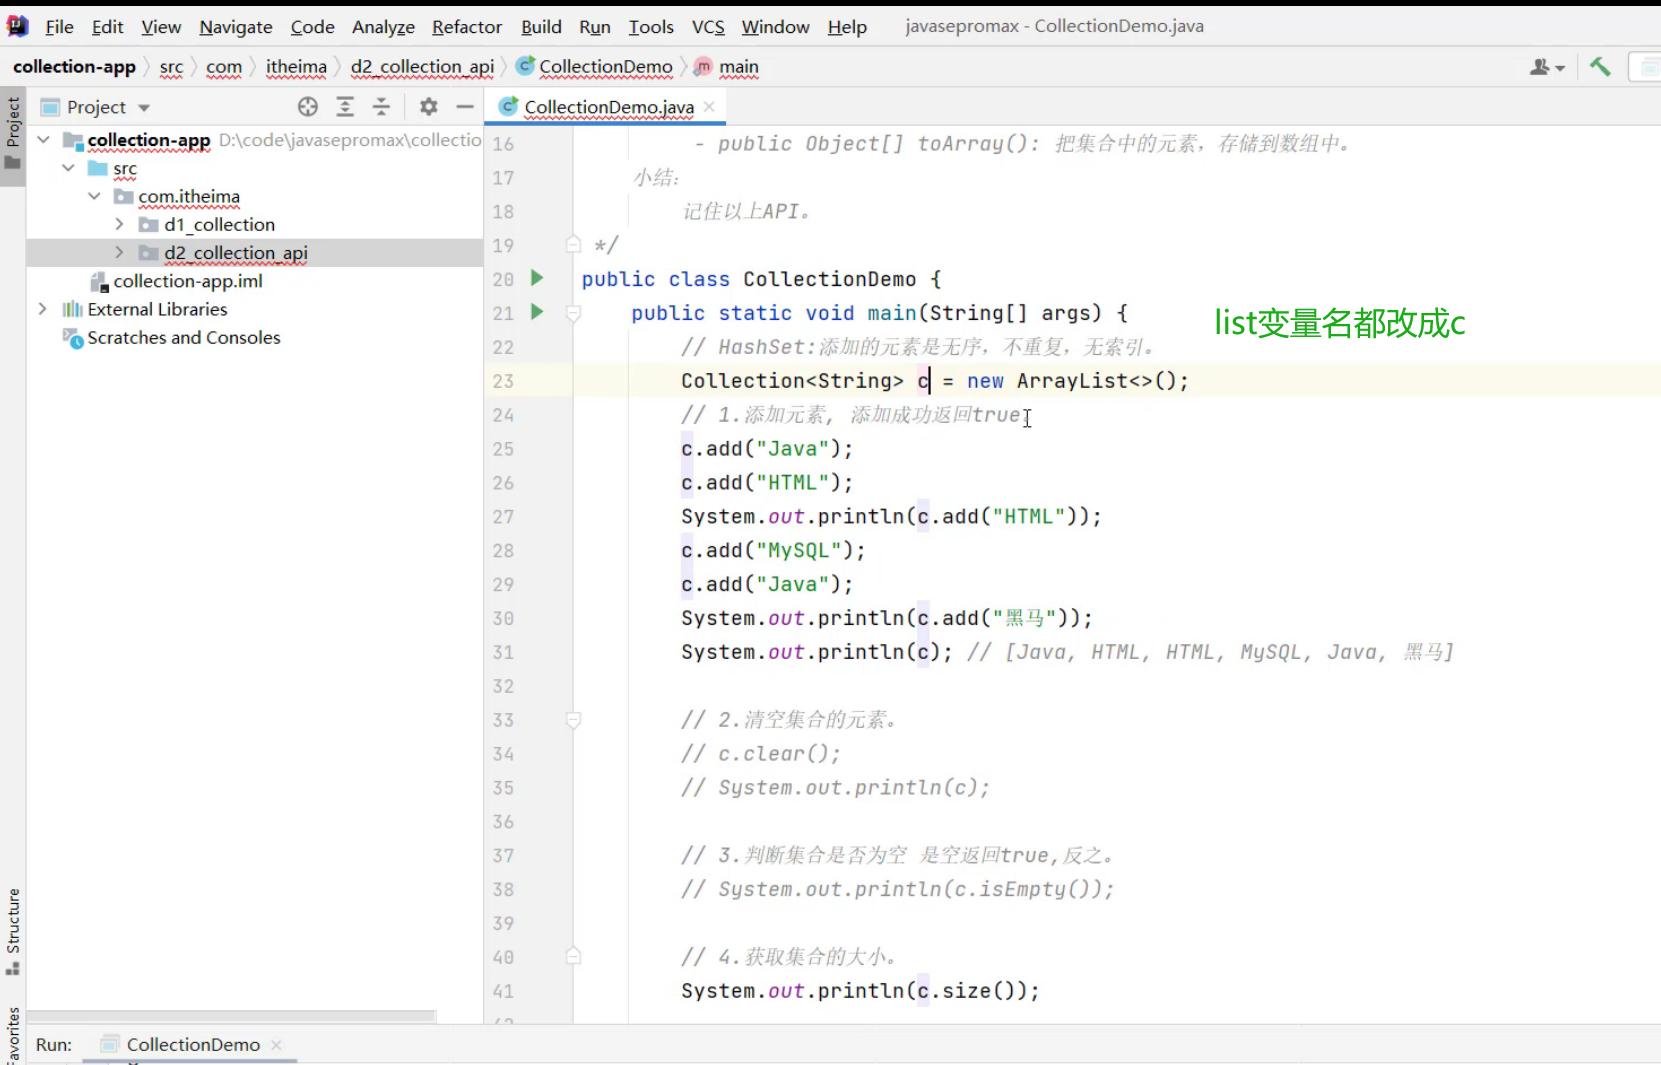Screen dimensions: 1661x1065
Task: Open the Analyze menu
Action: click(x=383, y=27)
